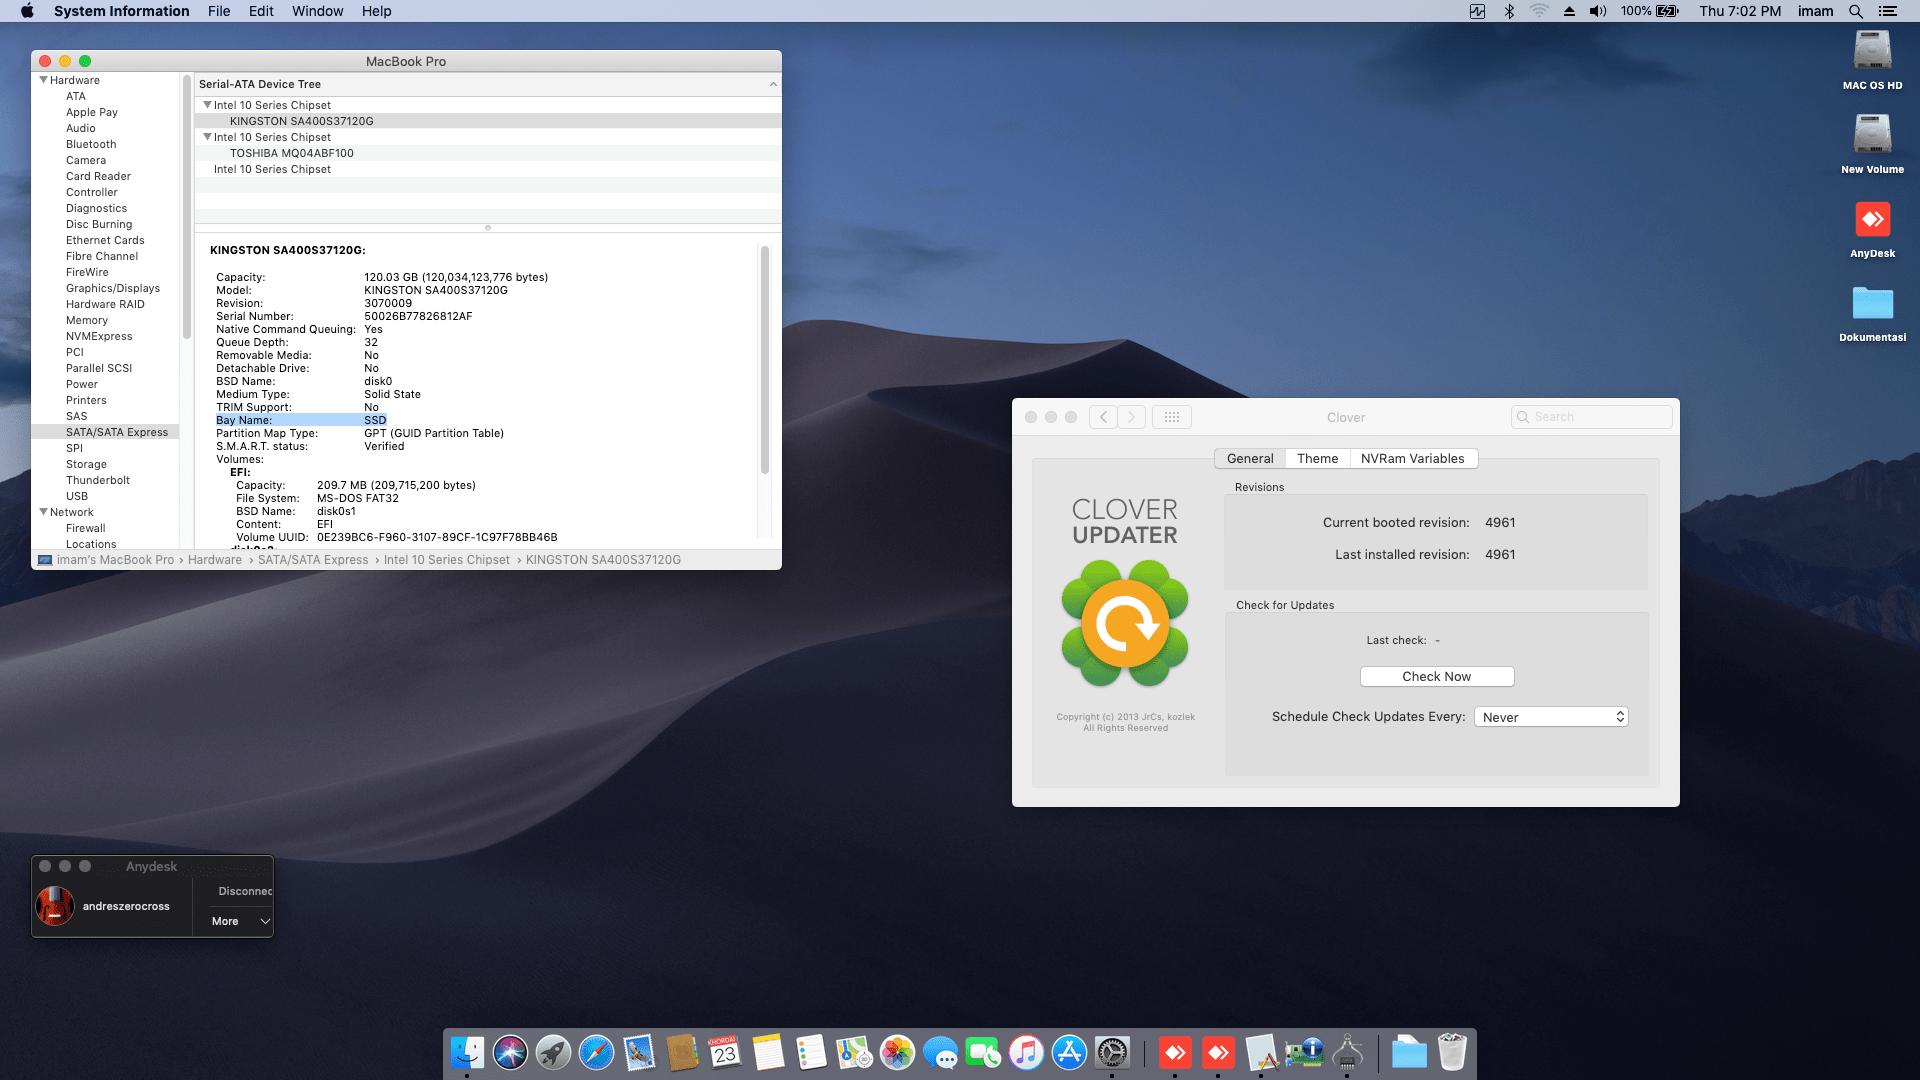Open the Apple menu
Viewport: 1920px width, 1080px height.
pyautogui.click(x=27, y=11)
